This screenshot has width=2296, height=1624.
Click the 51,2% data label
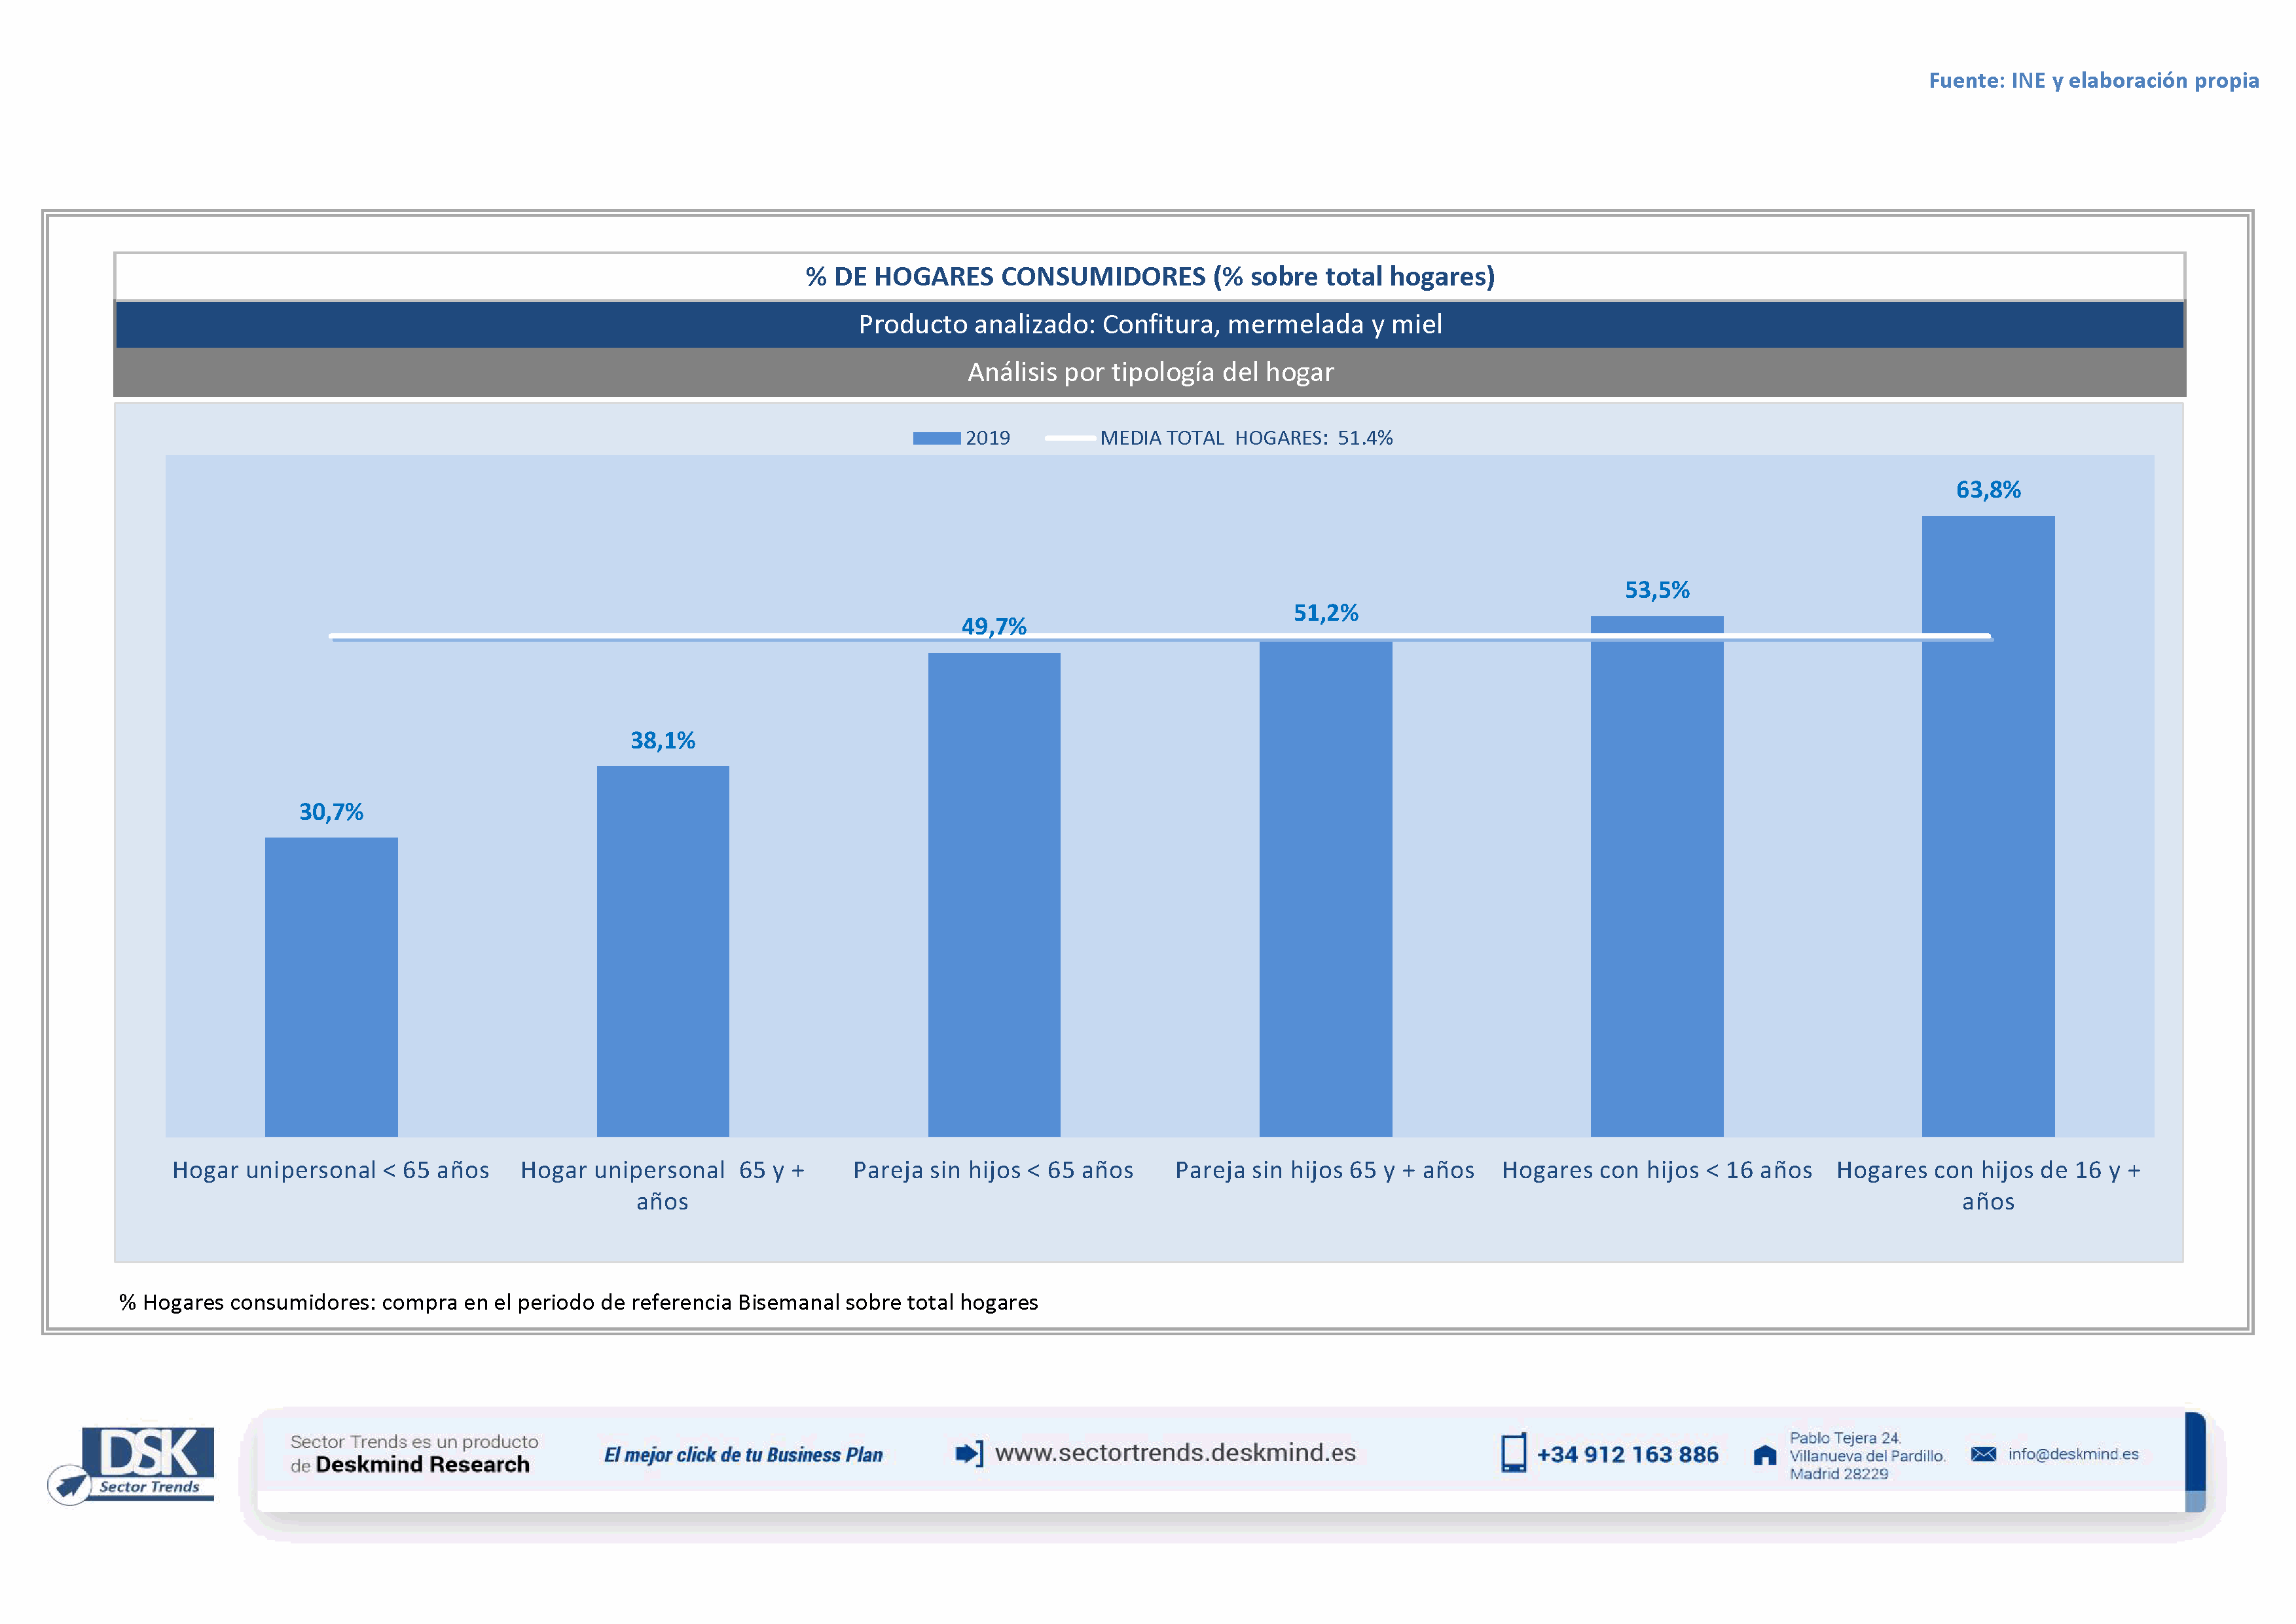1325,613
